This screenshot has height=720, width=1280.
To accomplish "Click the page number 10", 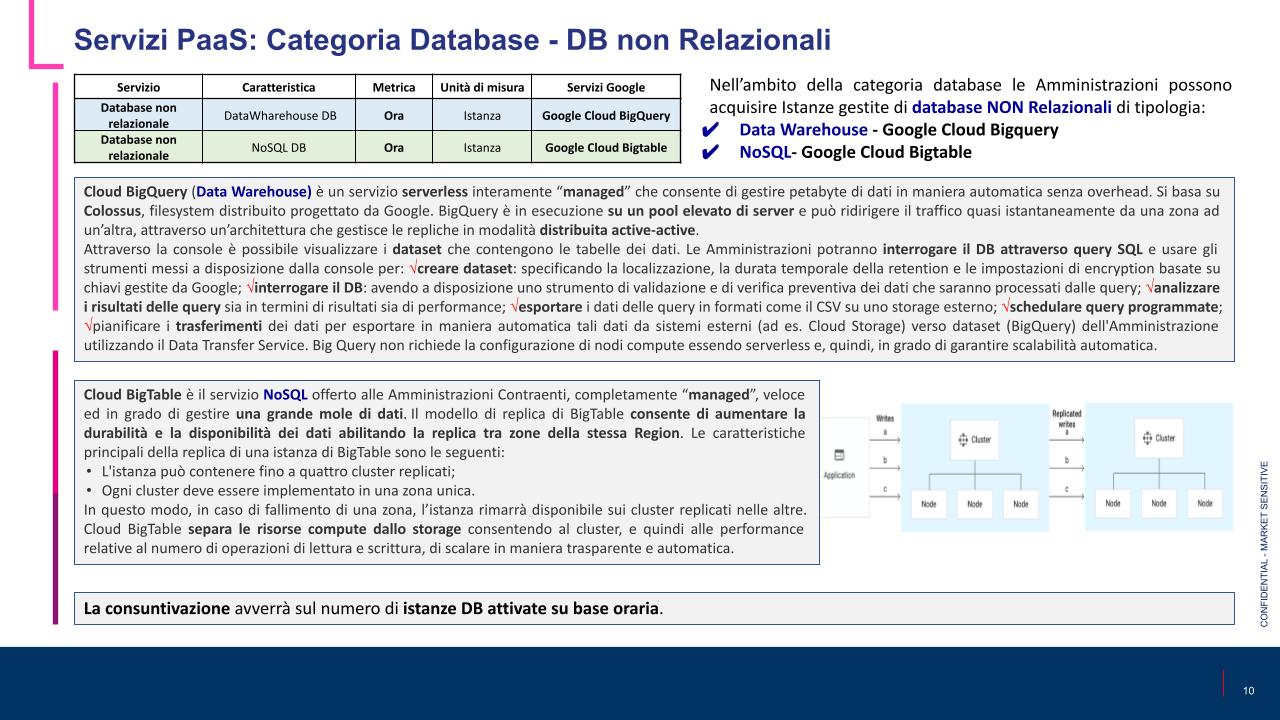I will 1248,691.
